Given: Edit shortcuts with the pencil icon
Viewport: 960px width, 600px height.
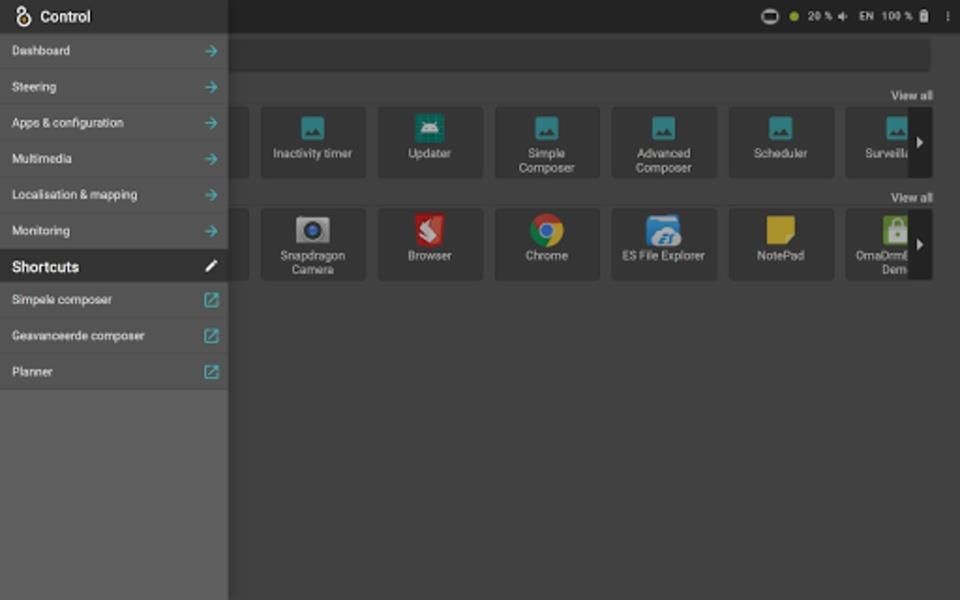Looking at the screenshot, I should 211,266.
